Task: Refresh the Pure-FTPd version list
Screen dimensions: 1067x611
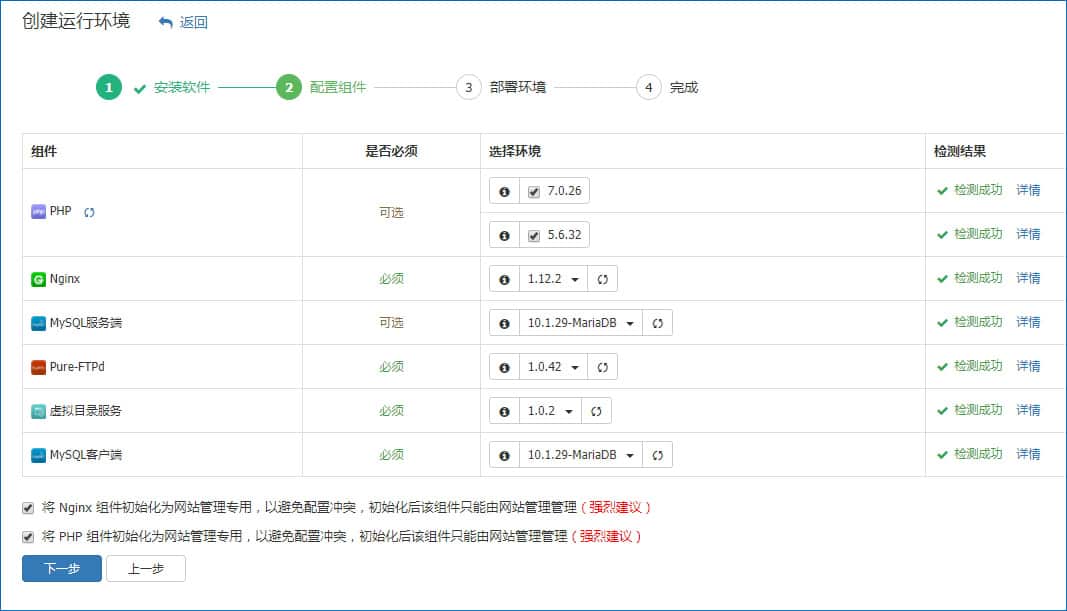Action: (602, 367)
